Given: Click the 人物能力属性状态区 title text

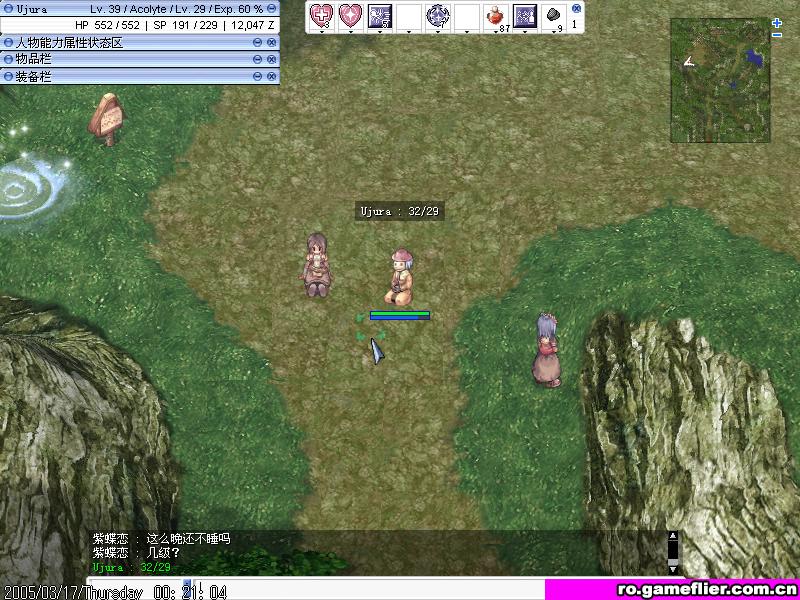Looking at the screenshot, I should pyautogui.click(x=69, y=43).
